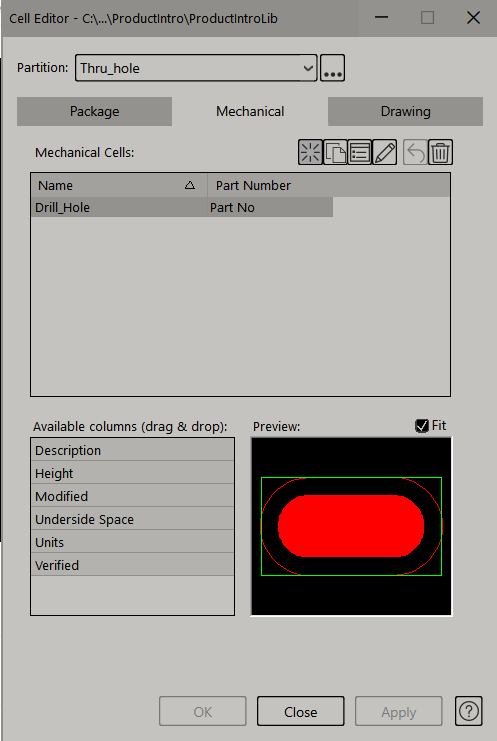Switch to the Package tab

coord(94,112)
